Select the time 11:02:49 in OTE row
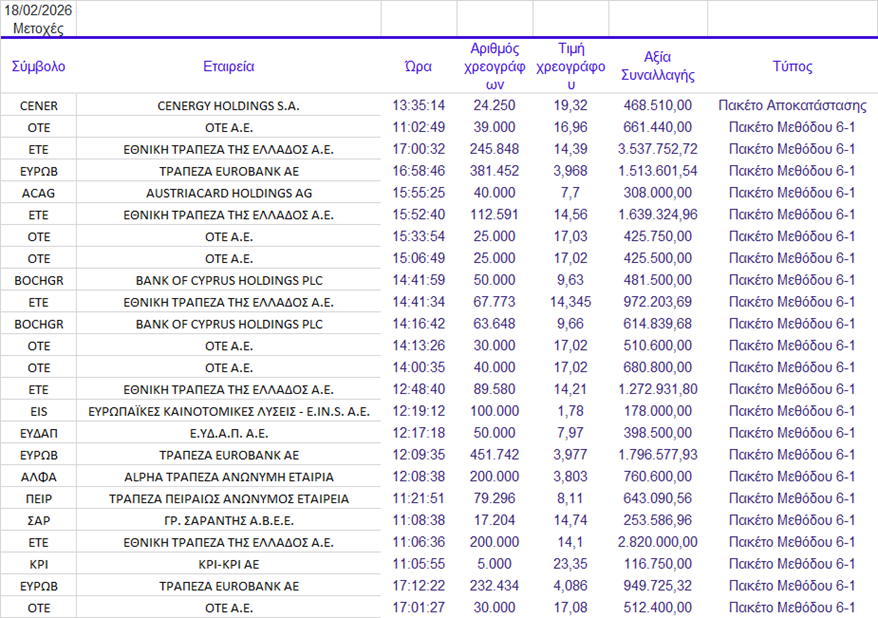This screenshot has height=618, width=878. [x=418, y=127]
